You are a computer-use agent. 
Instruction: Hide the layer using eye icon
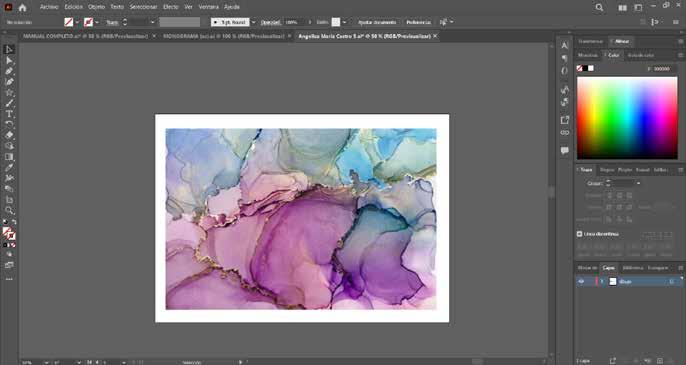(581, 282)
